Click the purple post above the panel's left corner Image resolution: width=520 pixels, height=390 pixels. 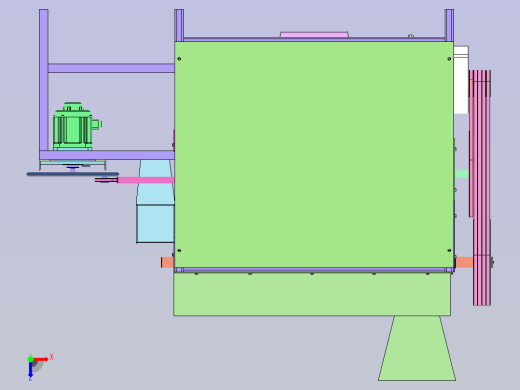[x=179, y=25]
